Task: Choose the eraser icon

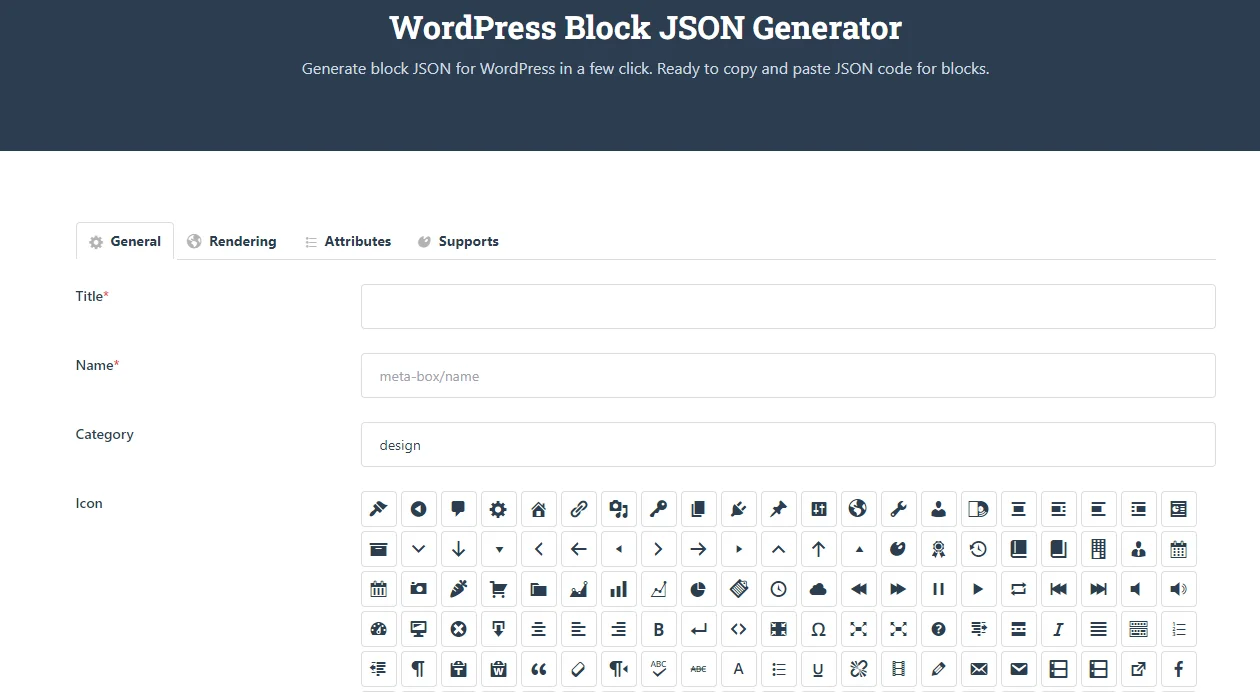Action: tap(579, 669)
